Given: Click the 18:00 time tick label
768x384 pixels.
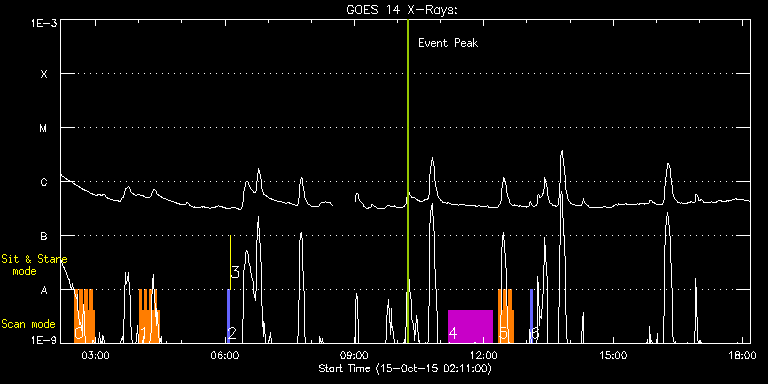Looking at the screenshot, I should pyautogui.click(x=742, y=356).
